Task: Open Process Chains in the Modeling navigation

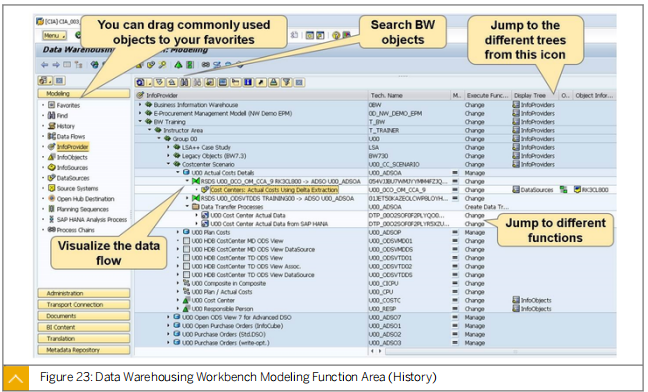Action: click(x=75, y=230)
